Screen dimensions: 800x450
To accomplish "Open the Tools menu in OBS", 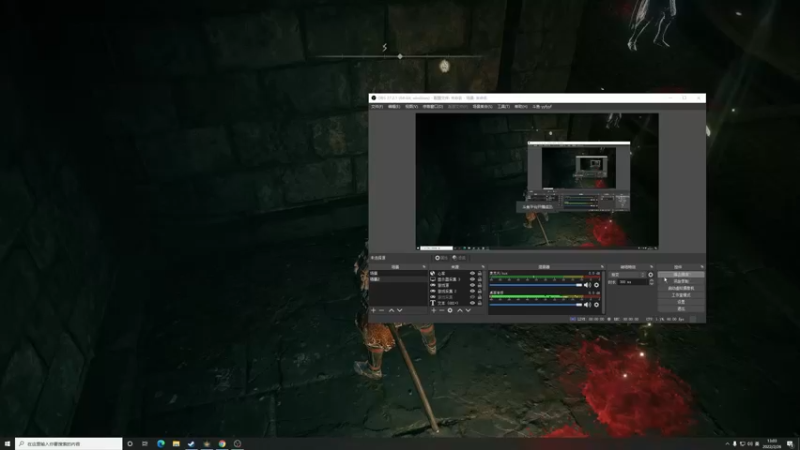I will (504, 107).
